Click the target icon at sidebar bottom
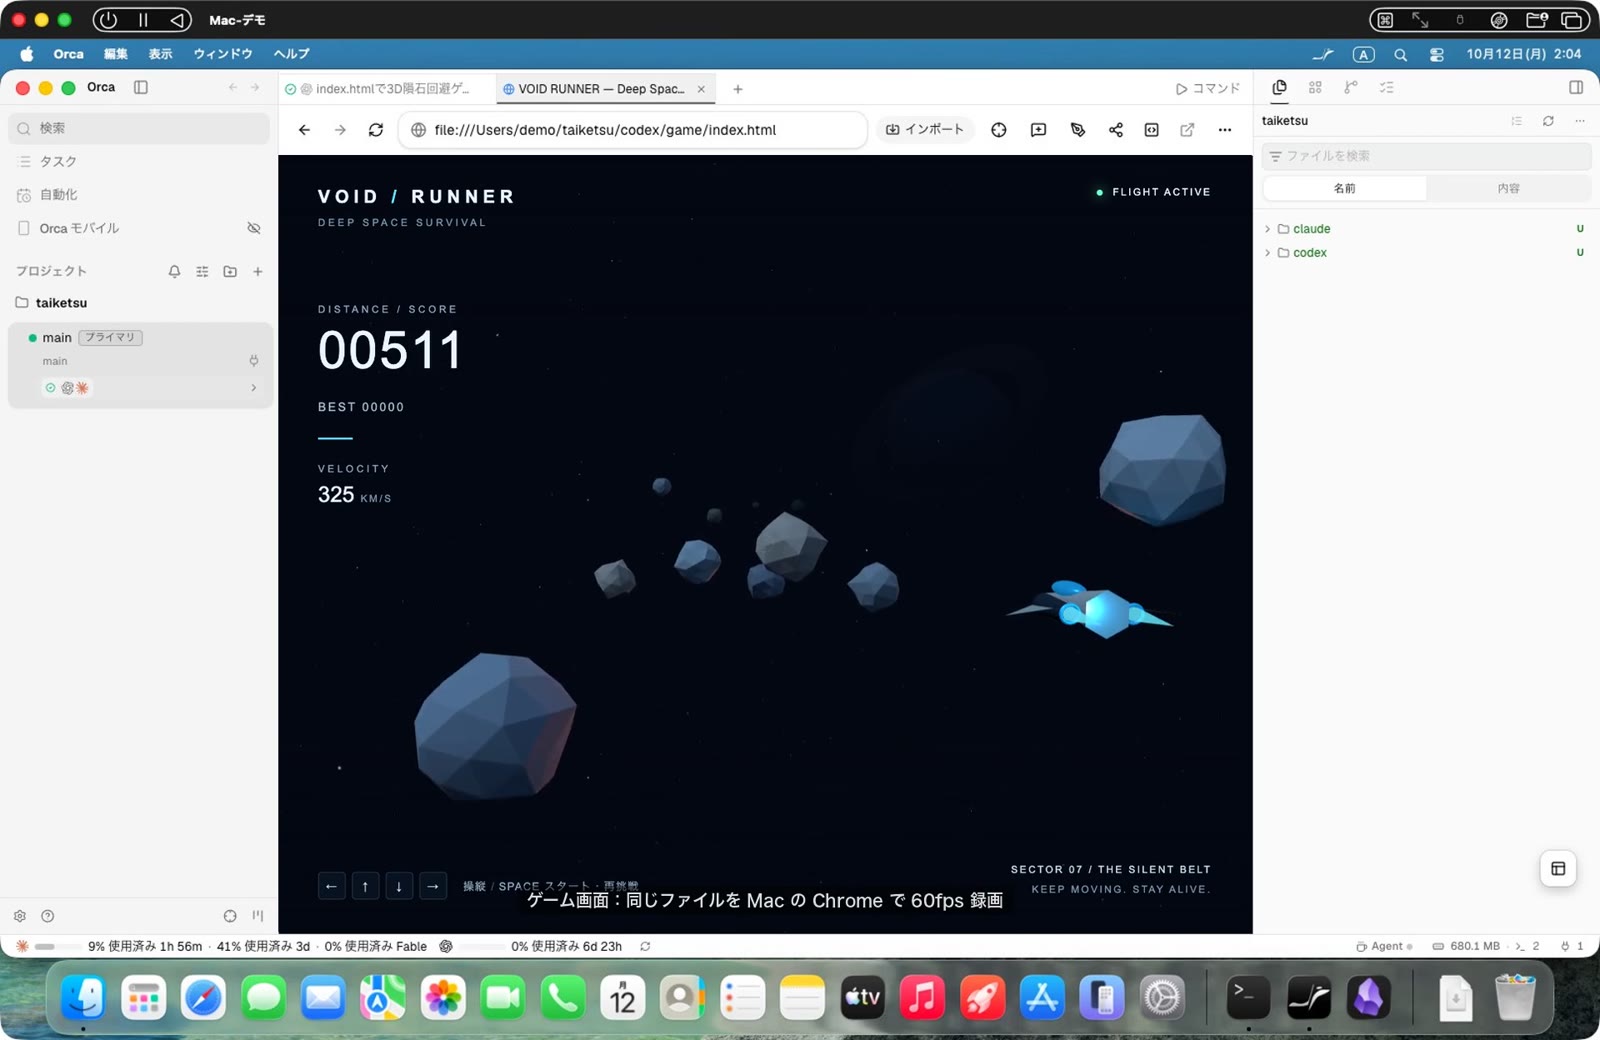1600x1040 pixels. pyautogui.click(x=230, y=916)
